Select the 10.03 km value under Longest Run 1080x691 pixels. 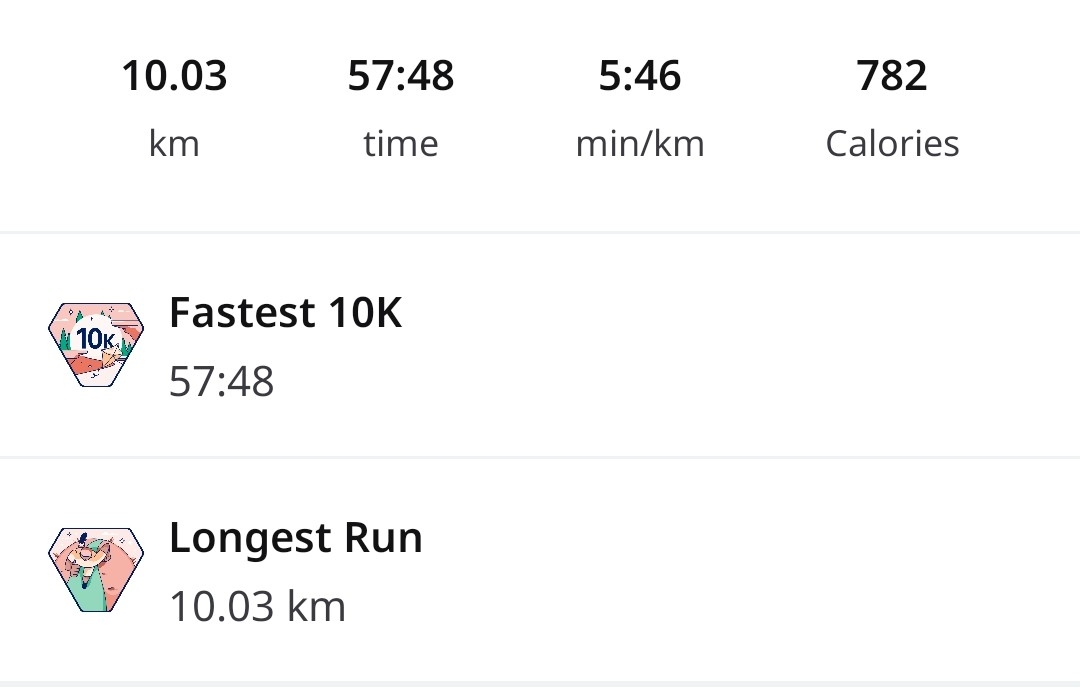(x=257, y=607)
